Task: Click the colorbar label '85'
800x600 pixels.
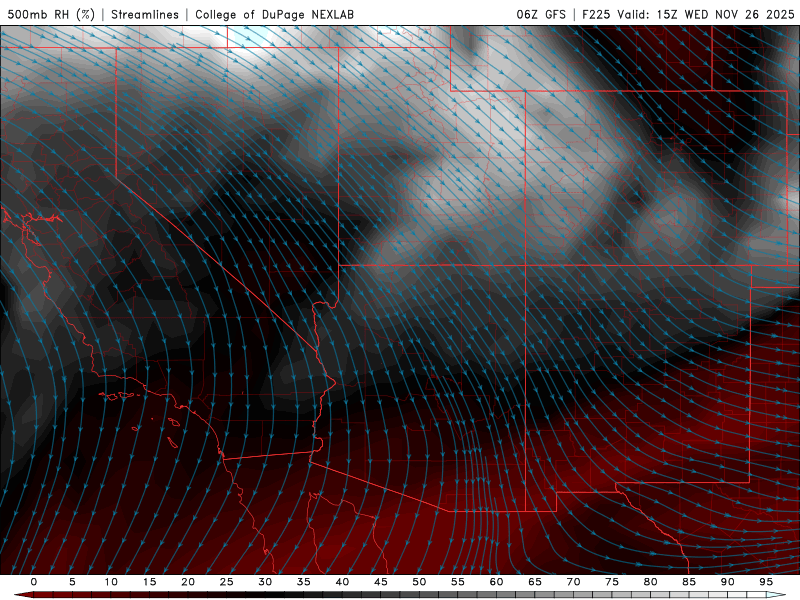Action: point(689,582)
